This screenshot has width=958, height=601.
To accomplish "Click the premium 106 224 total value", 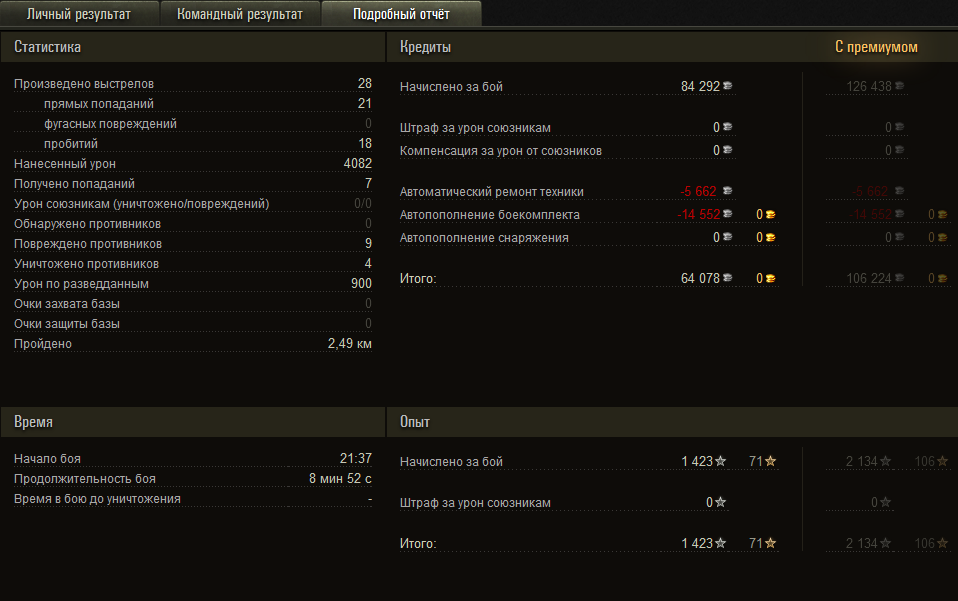I will pos(869,278).
